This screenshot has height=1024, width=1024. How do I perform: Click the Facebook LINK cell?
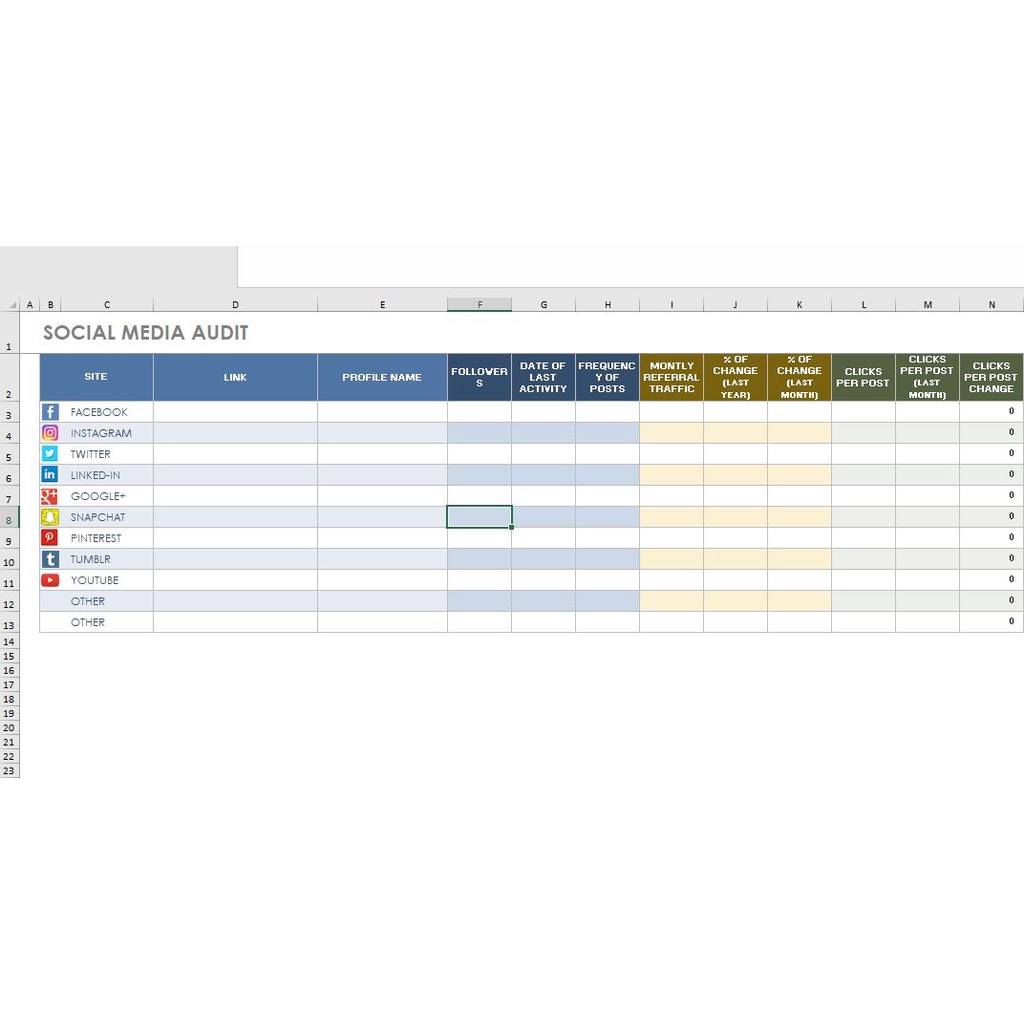point(235,412)
